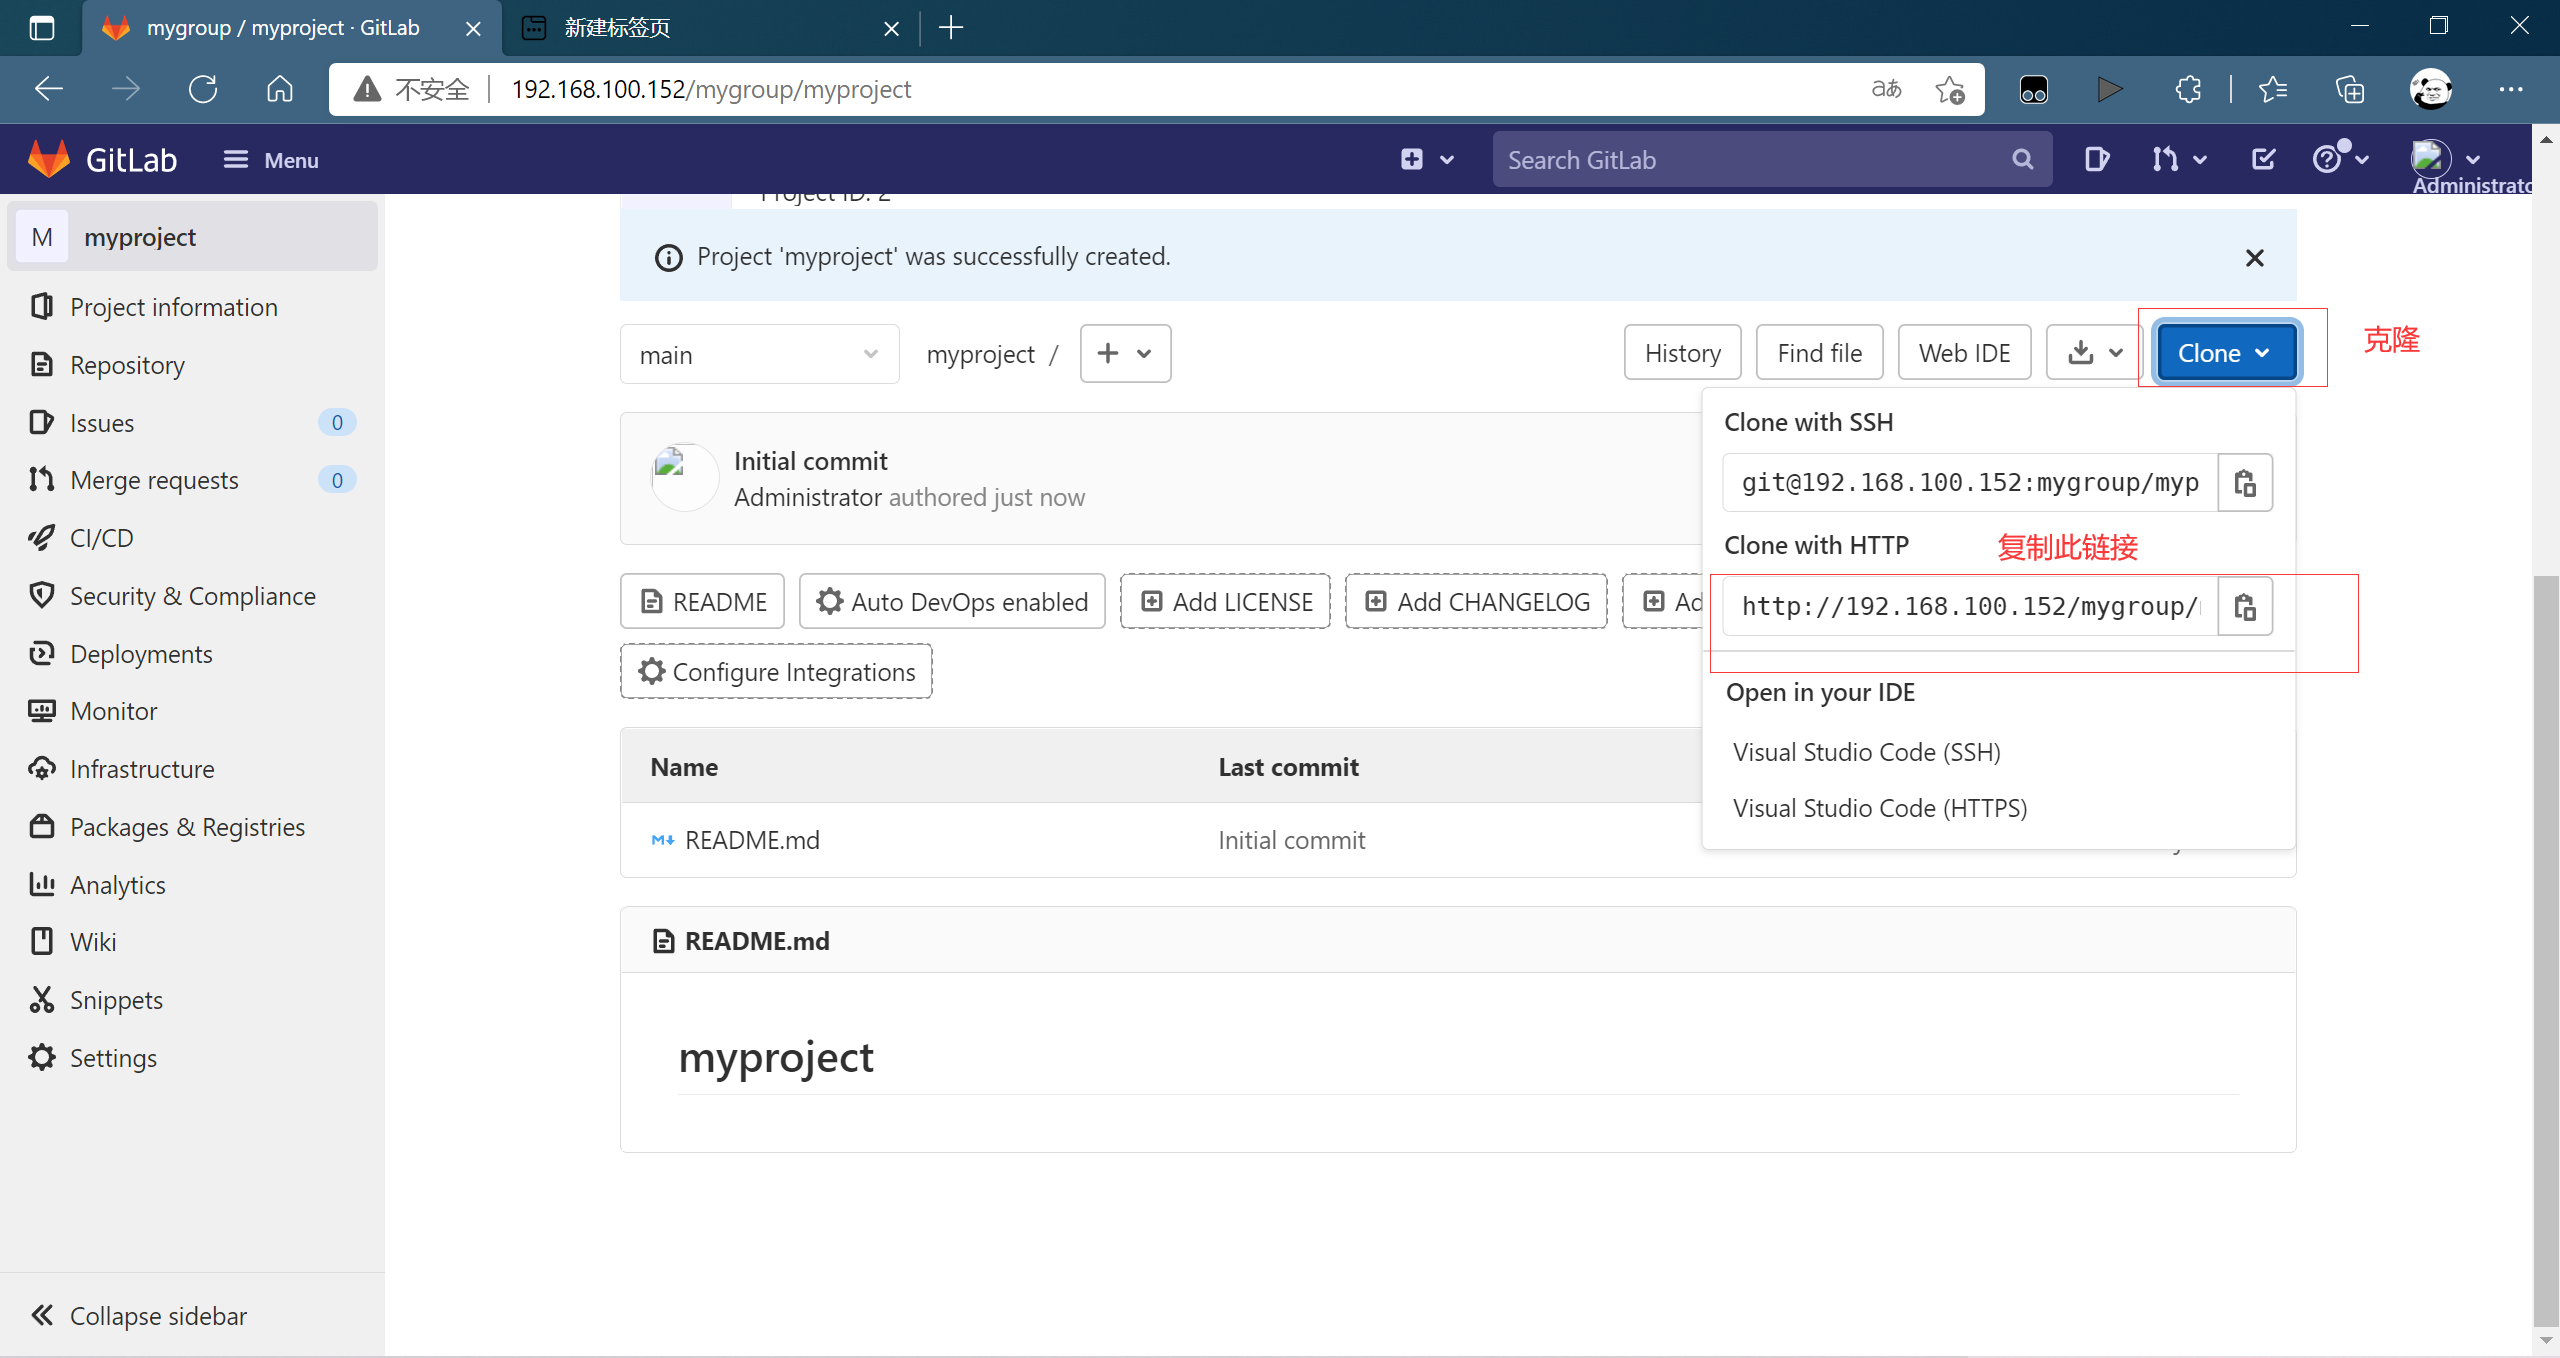The image size is (2560, 1358).
Task: Click the copy SSH clone URL icon
Action: click(2245, 483)
